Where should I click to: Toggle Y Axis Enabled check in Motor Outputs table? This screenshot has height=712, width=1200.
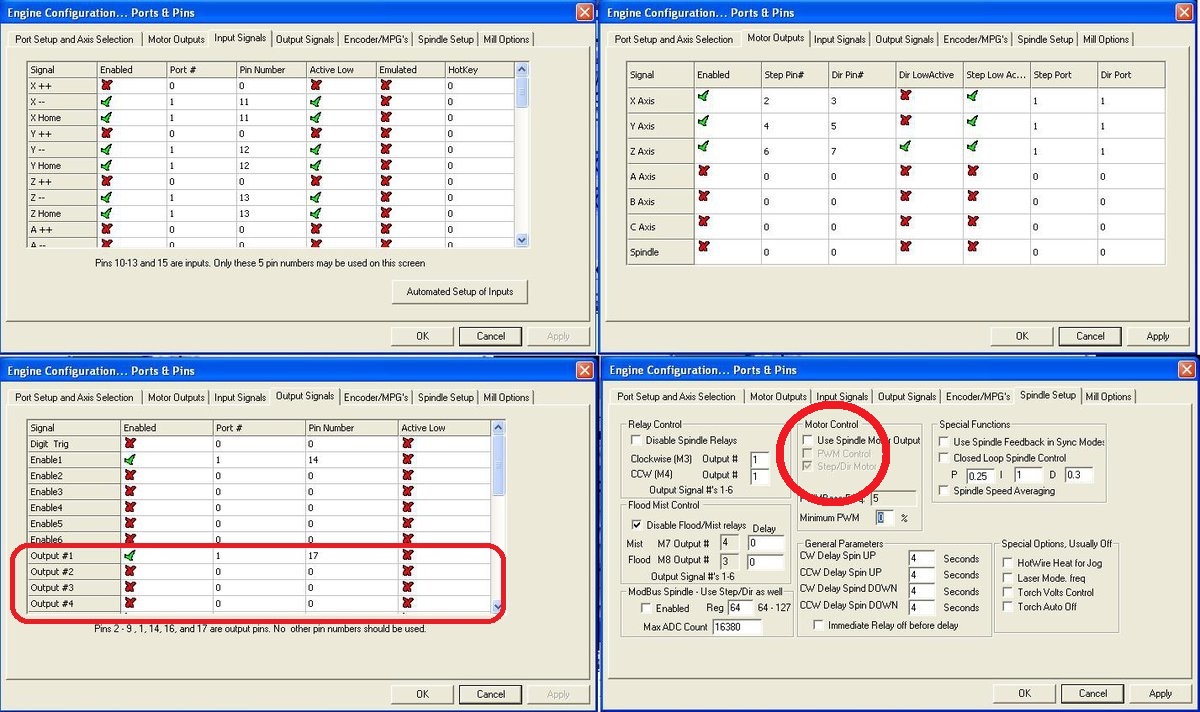pyautogui.click(x=704, y=121)
